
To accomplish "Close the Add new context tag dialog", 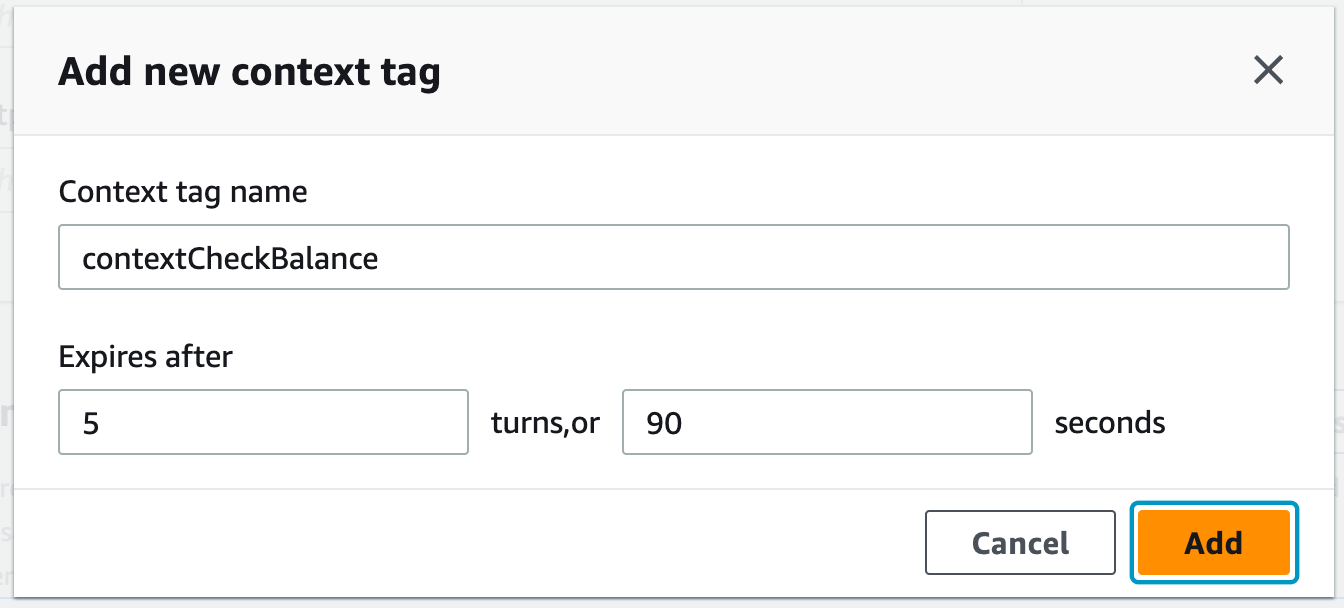I will click(1268, 71).
